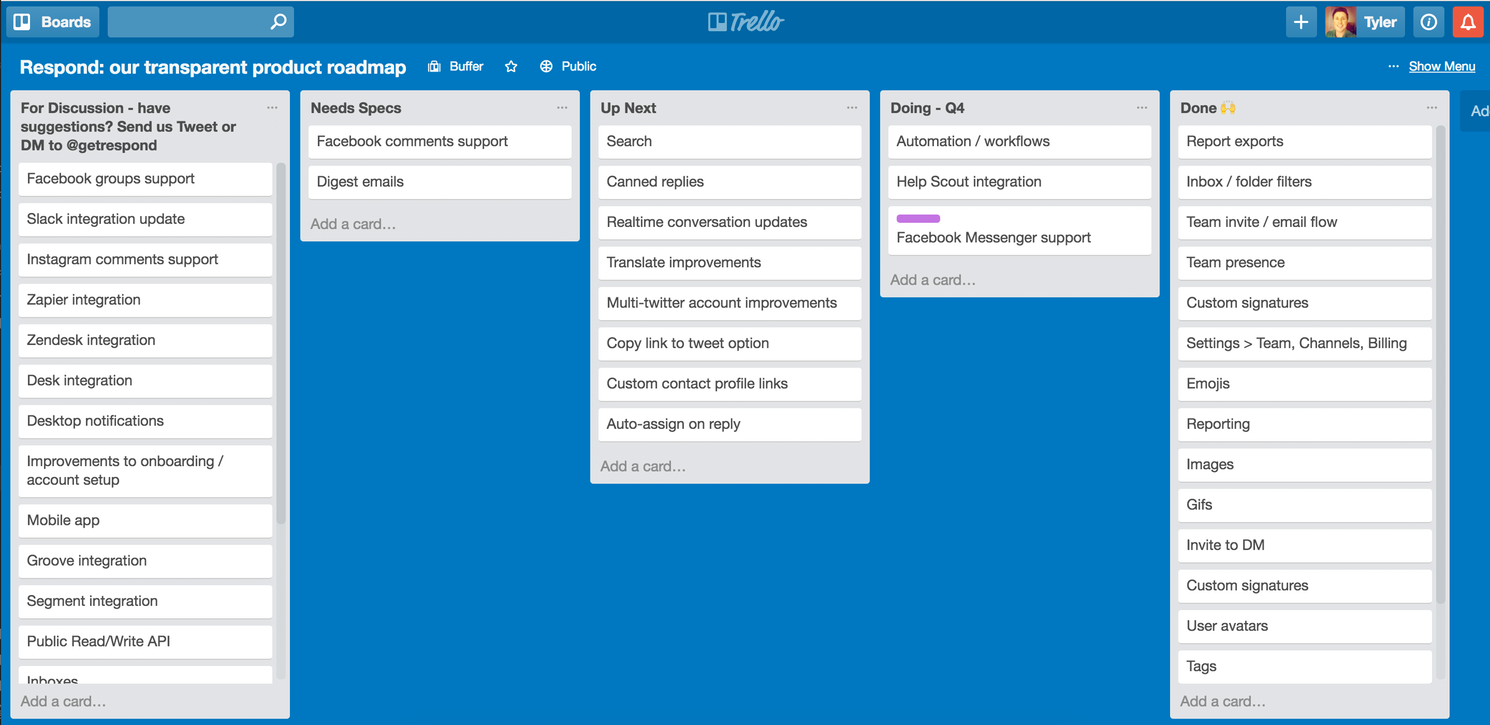Open Copy link to tweet option card
This screenshot has width=1490, height=725.
[730, 344]
